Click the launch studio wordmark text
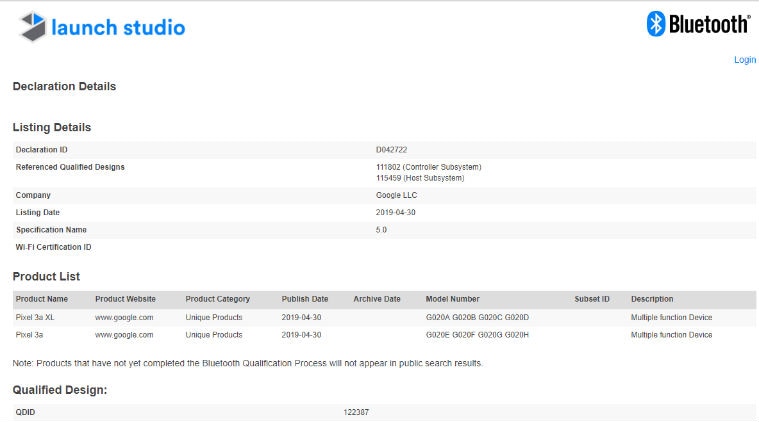This screenshot has height=422, width=759. click(x=119, y=28)
